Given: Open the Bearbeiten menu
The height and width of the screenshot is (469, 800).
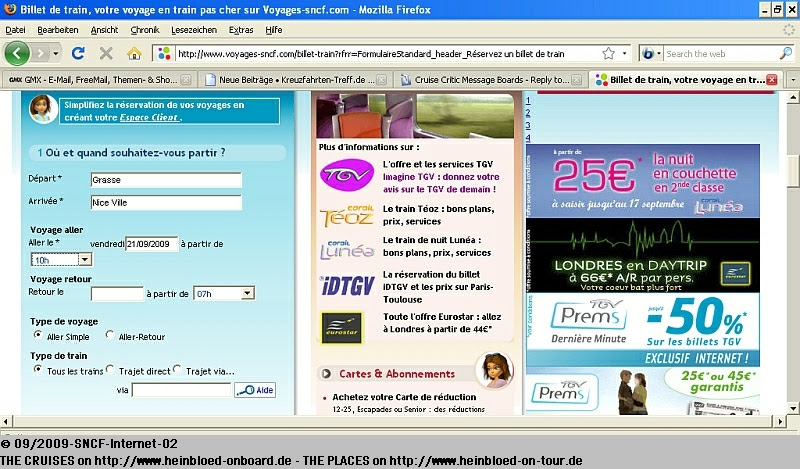Looking at the screenshot, I should [58, 30].
